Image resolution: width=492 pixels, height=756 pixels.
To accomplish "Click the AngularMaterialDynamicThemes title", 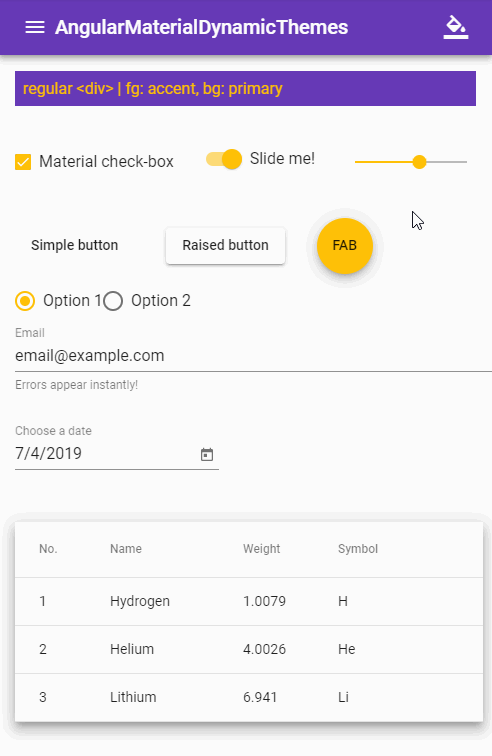I will [x=201, y=27].
